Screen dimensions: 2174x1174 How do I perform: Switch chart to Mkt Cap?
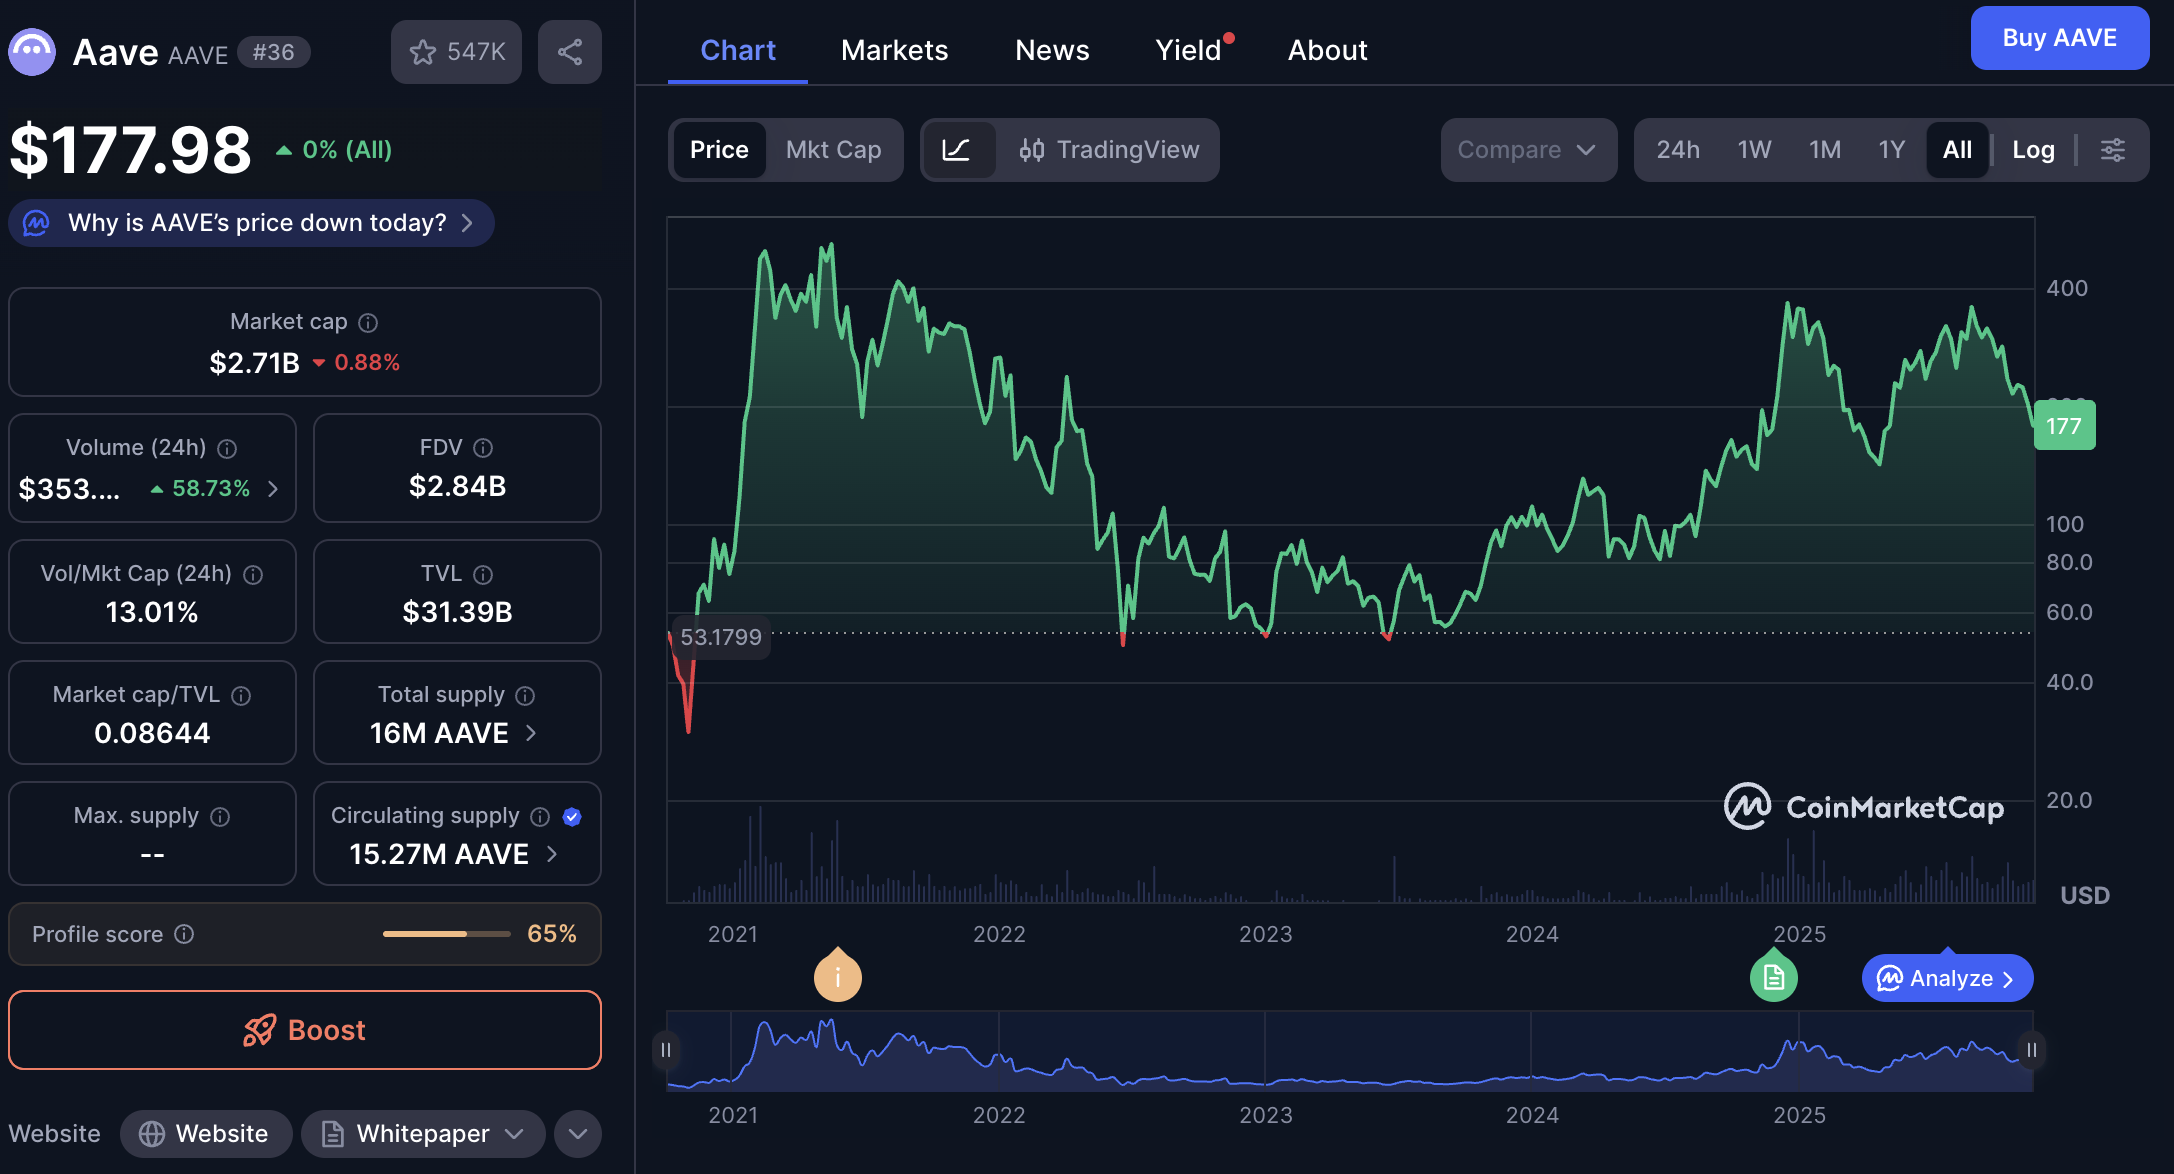[833, 150]
